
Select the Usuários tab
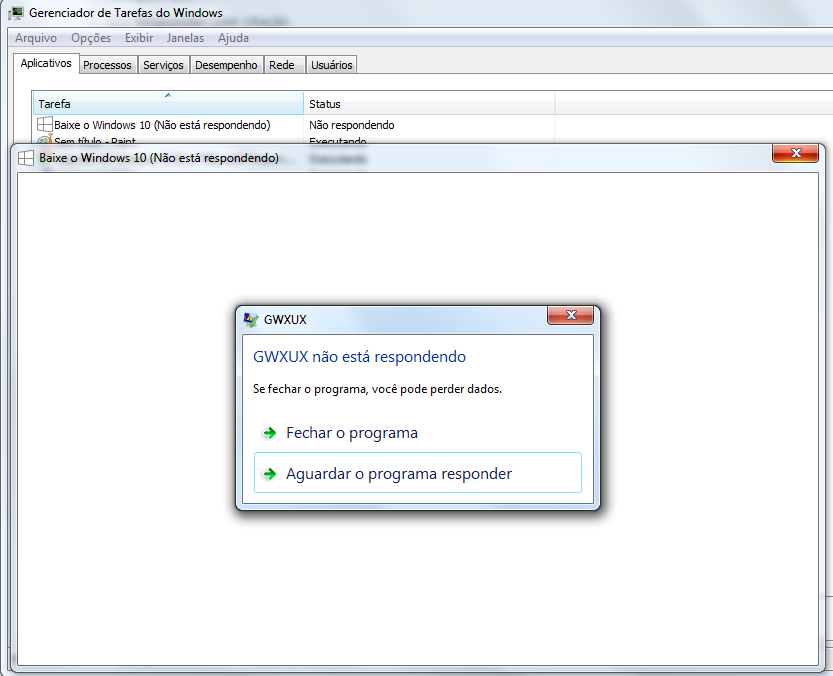coord(331,65)
